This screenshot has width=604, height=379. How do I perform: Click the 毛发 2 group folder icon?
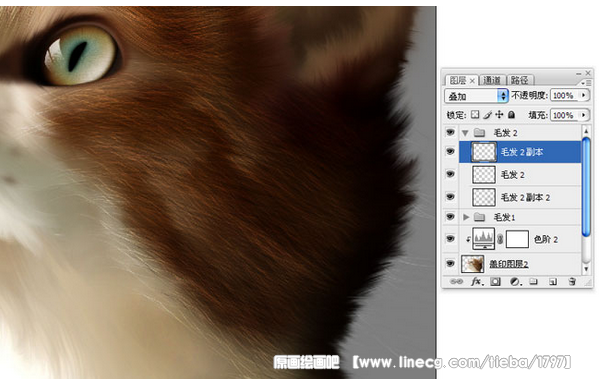pyautogui.click(x=479, y=133)
